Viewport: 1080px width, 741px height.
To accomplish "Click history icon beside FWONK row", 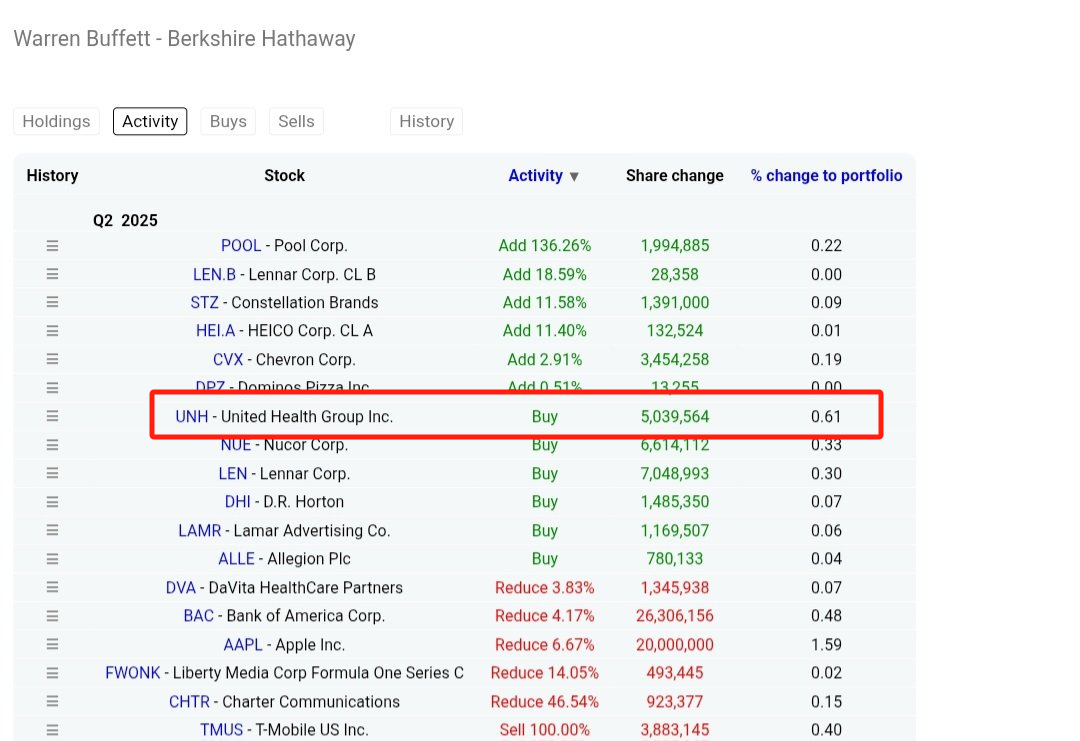I will tap(52, 673).
